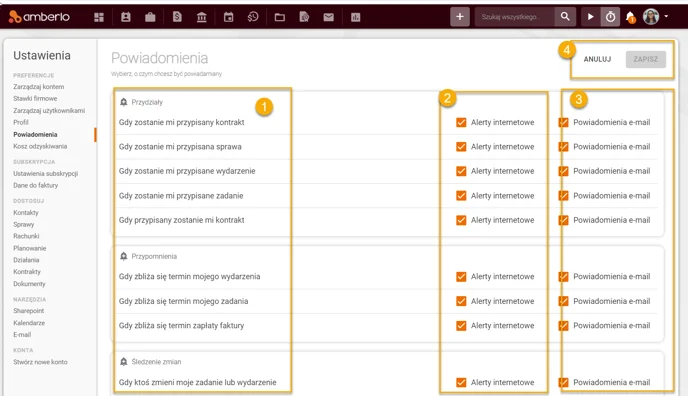This screenshot has height=396, width=688.
Task: Click the Szukaj wszystkiego search field
Action: point(515,17)
